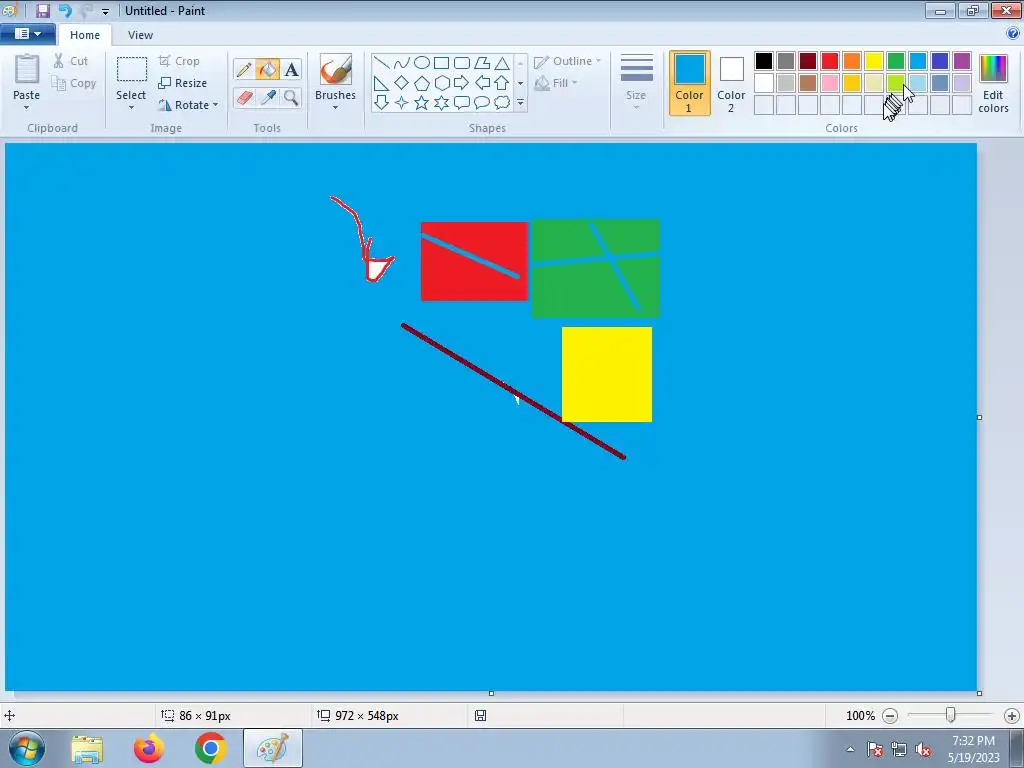This screenshot has height=768, width=1024.
Task: Click the zoom out minus button
Action: [889, 716]
